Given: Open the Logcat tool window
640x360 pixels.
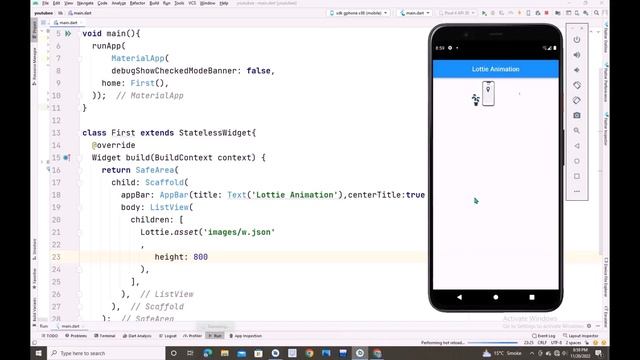Looking at the screenshot, I should (x=168, y=336).
